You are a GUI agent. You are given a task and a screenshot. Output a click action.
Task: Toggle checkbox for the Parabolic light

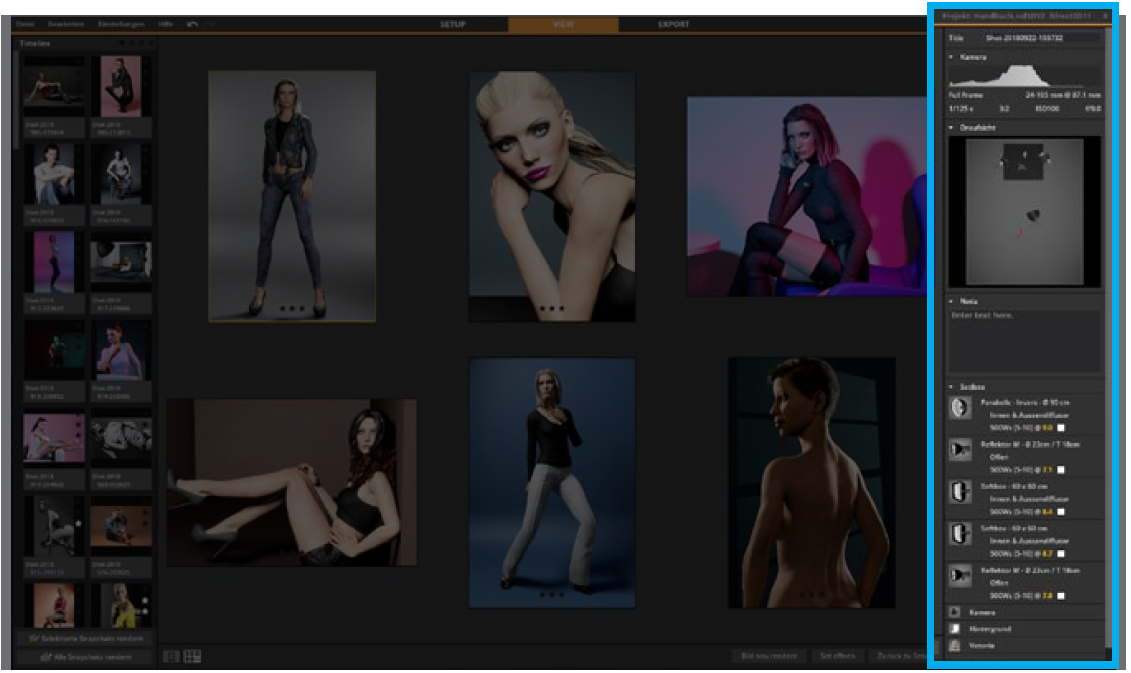pyautogui.click(x=1061, y=427)
